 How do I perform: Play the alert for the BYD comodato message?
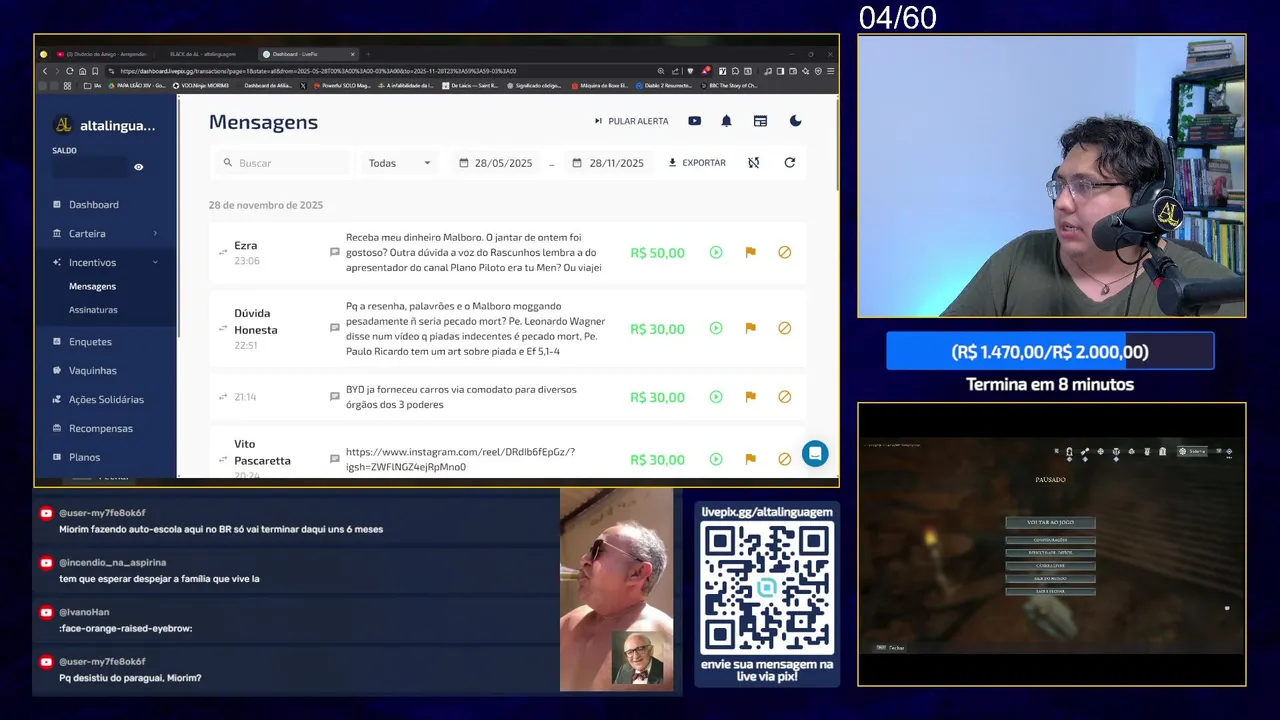(716, 397)
